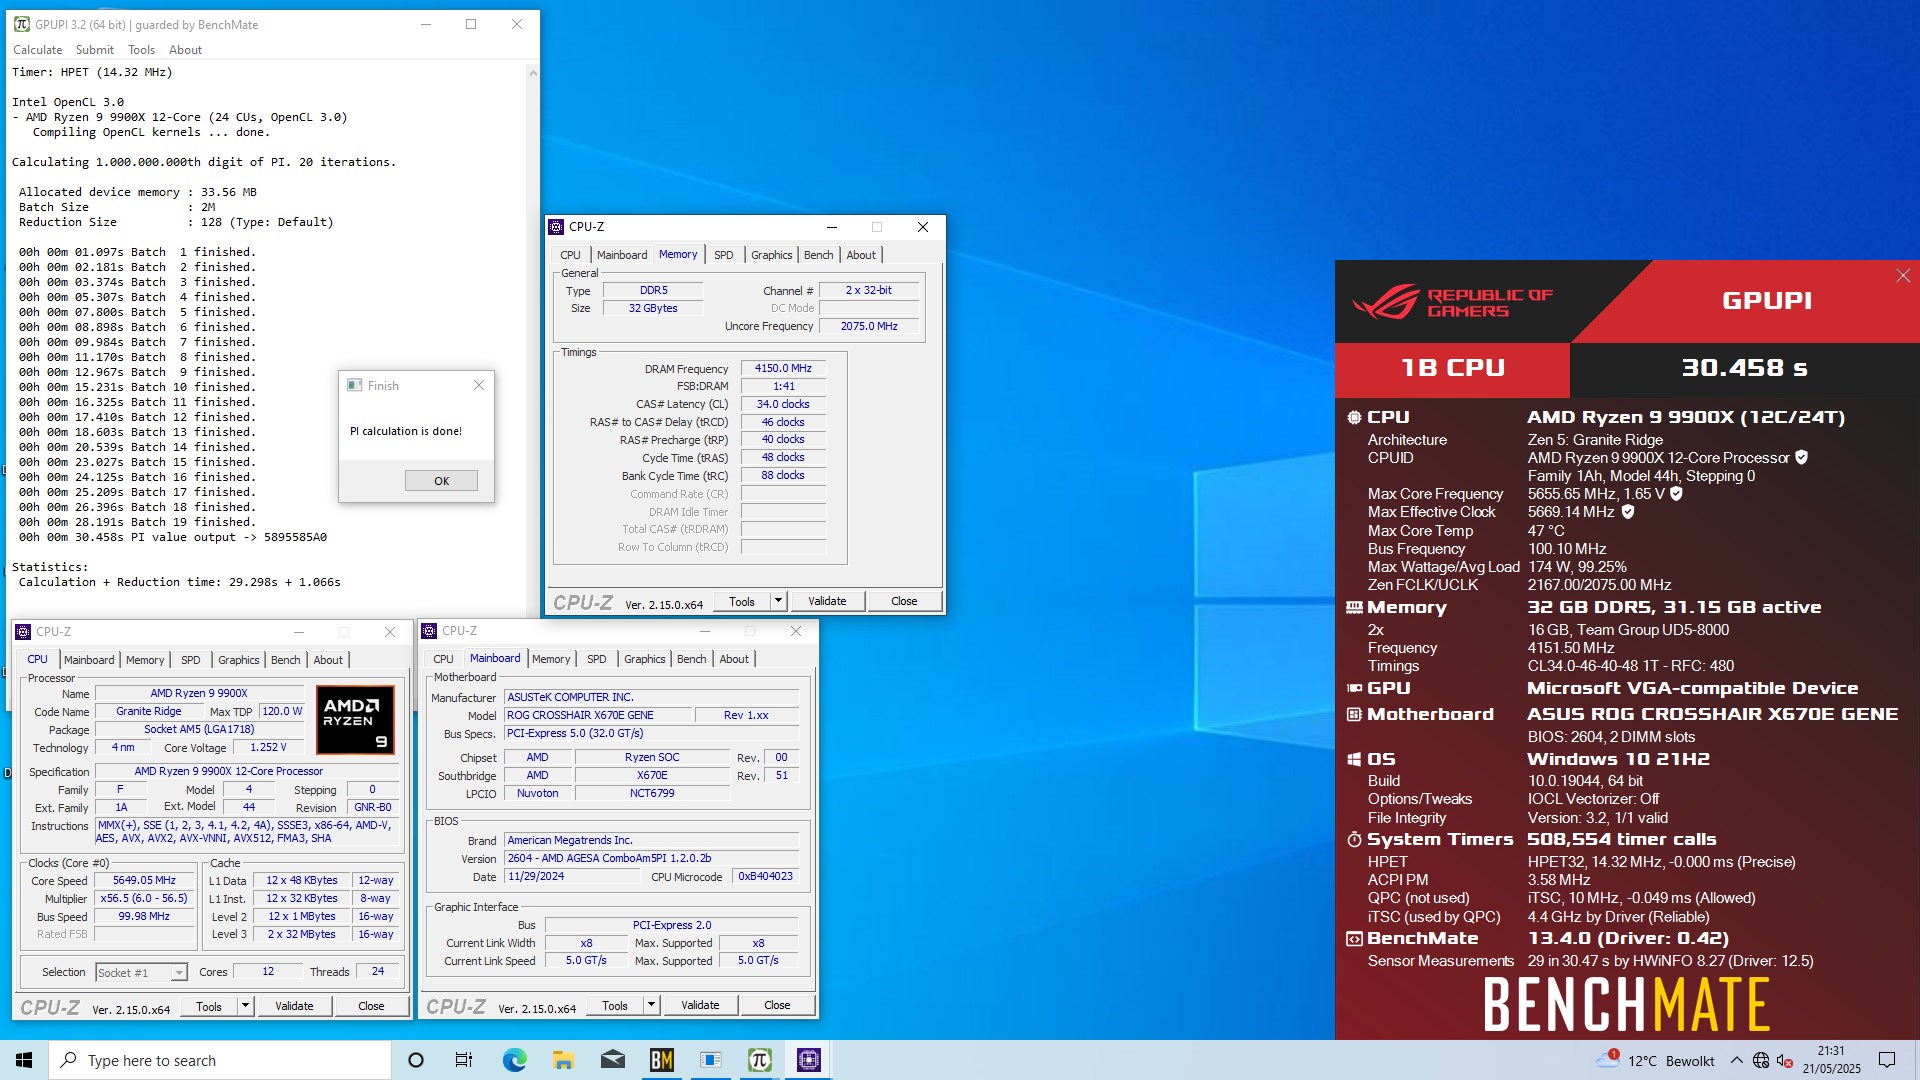This screenshot has height=1080, width=1920.
Task: Open Task View on the taskbar
Action: coord(464,1060)
